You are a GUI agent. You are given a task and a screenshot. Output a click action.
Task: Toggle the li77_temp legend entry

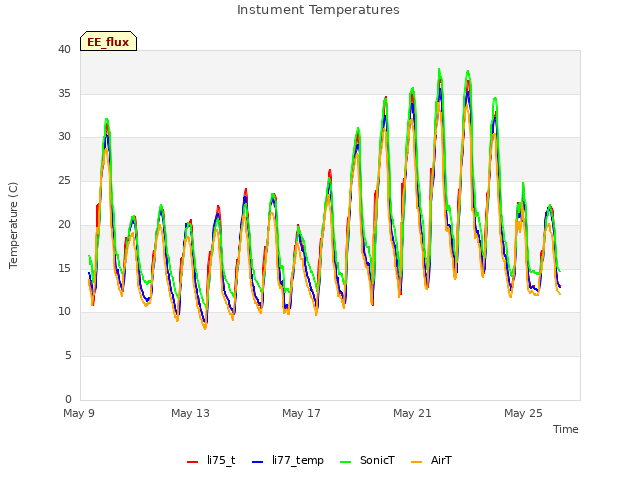[288, 460]
